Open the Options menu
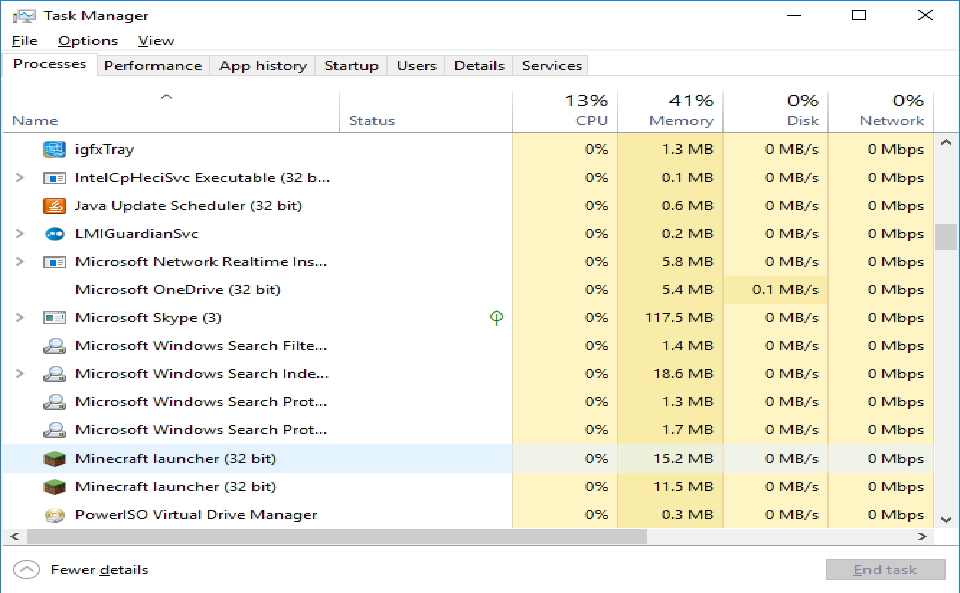This screenshot has height=593, width=960. click(88, 41)
